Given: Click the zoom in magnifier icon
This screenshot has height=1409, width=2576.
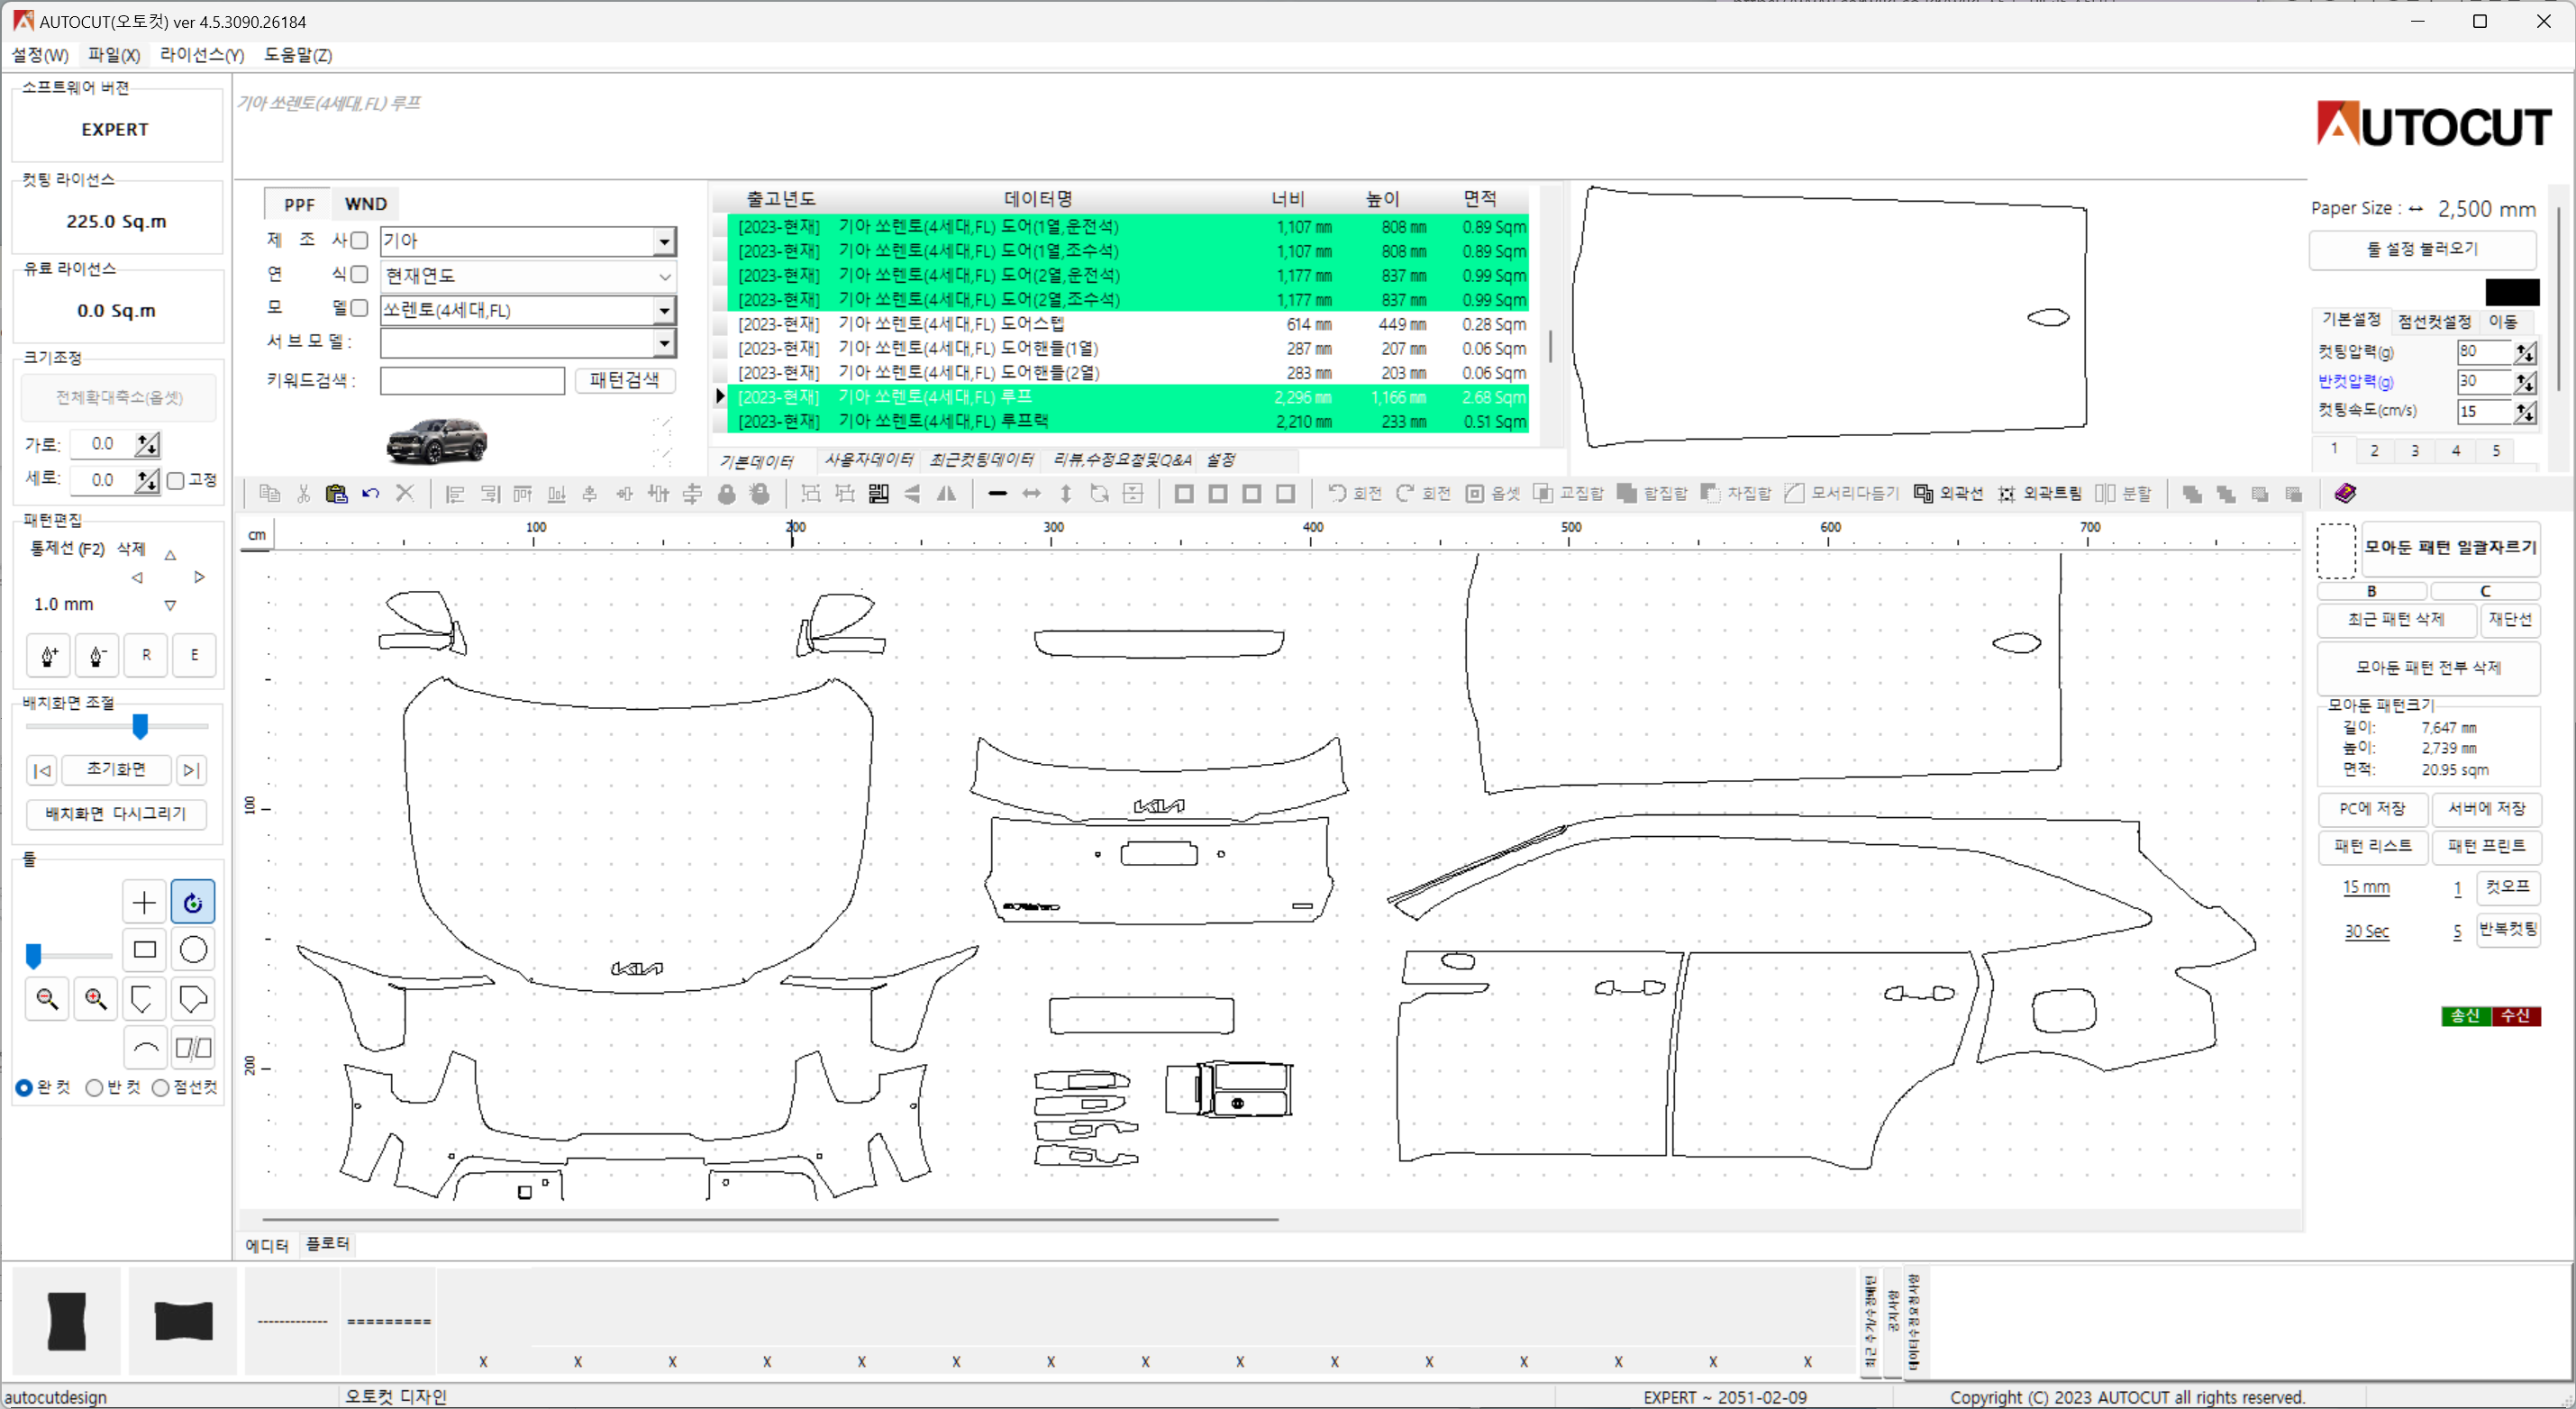Looking at the screenshot, I should click(x=96, y=998).
